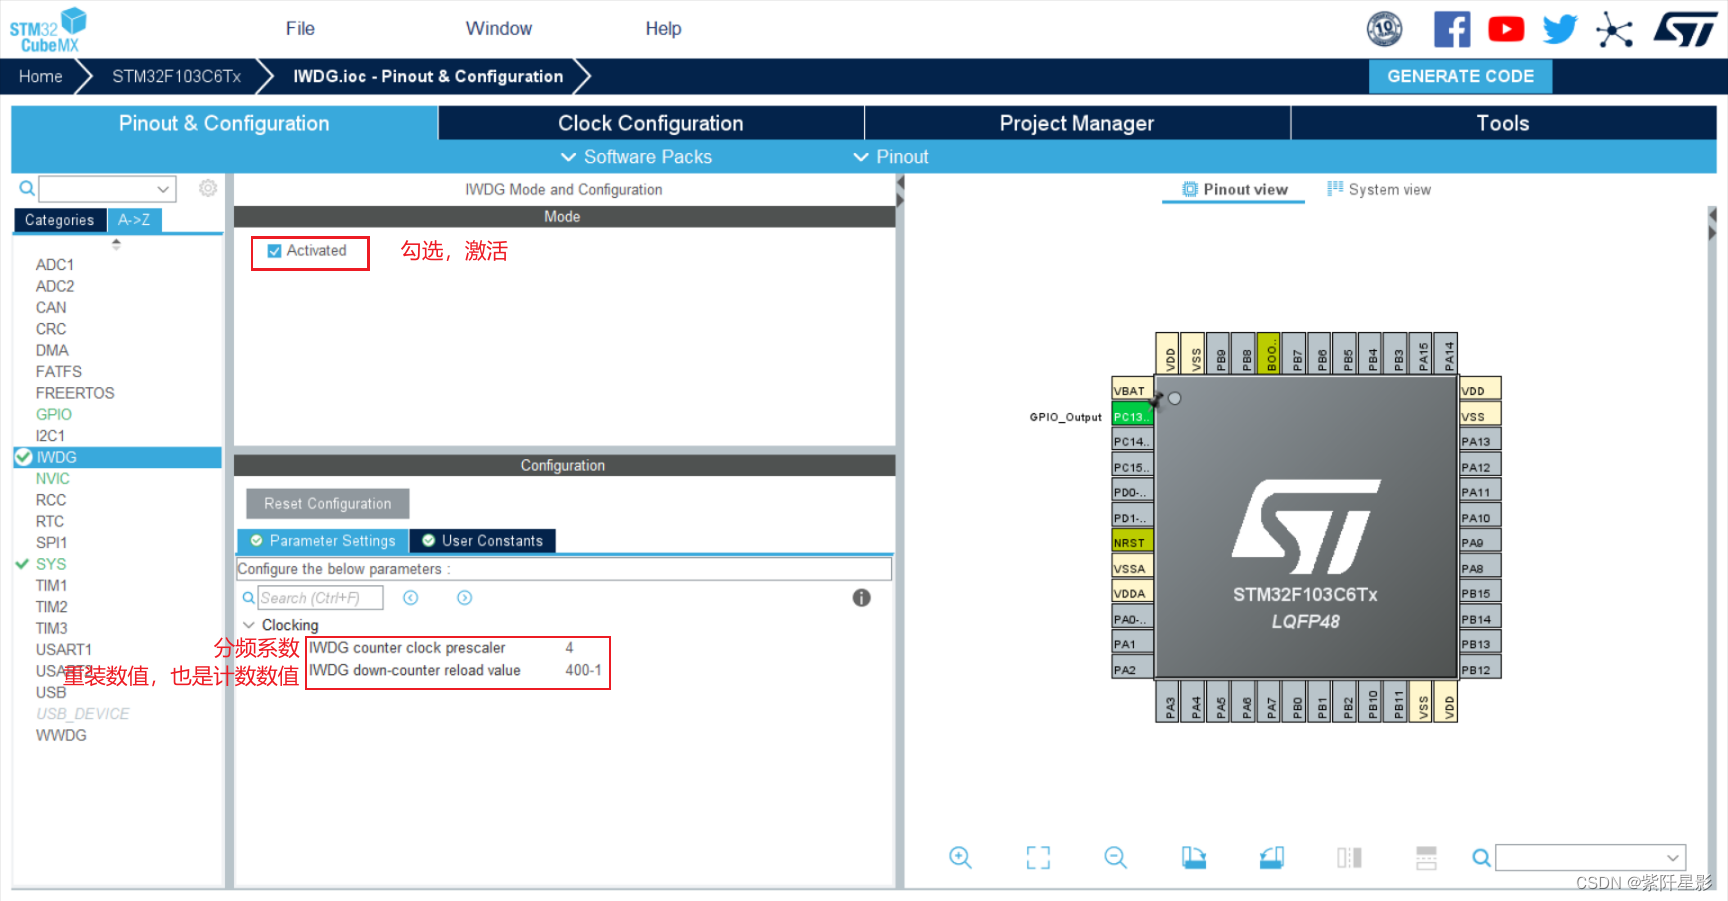Screen dimensions: 1728x901
Task: Edit the IWDG down-counter reload value
Action: [584, 670]
